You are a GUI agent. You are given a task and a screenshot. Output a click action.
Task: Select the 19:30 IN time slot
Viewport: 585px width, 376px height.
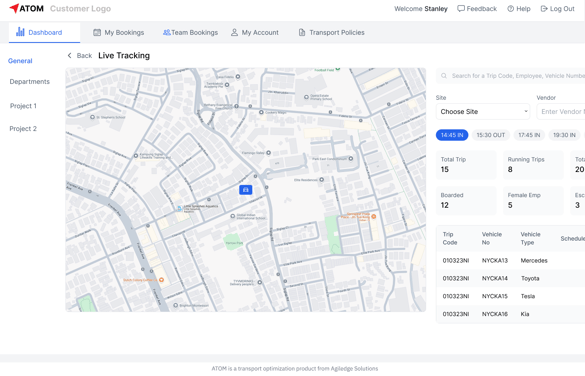point(564,135)
